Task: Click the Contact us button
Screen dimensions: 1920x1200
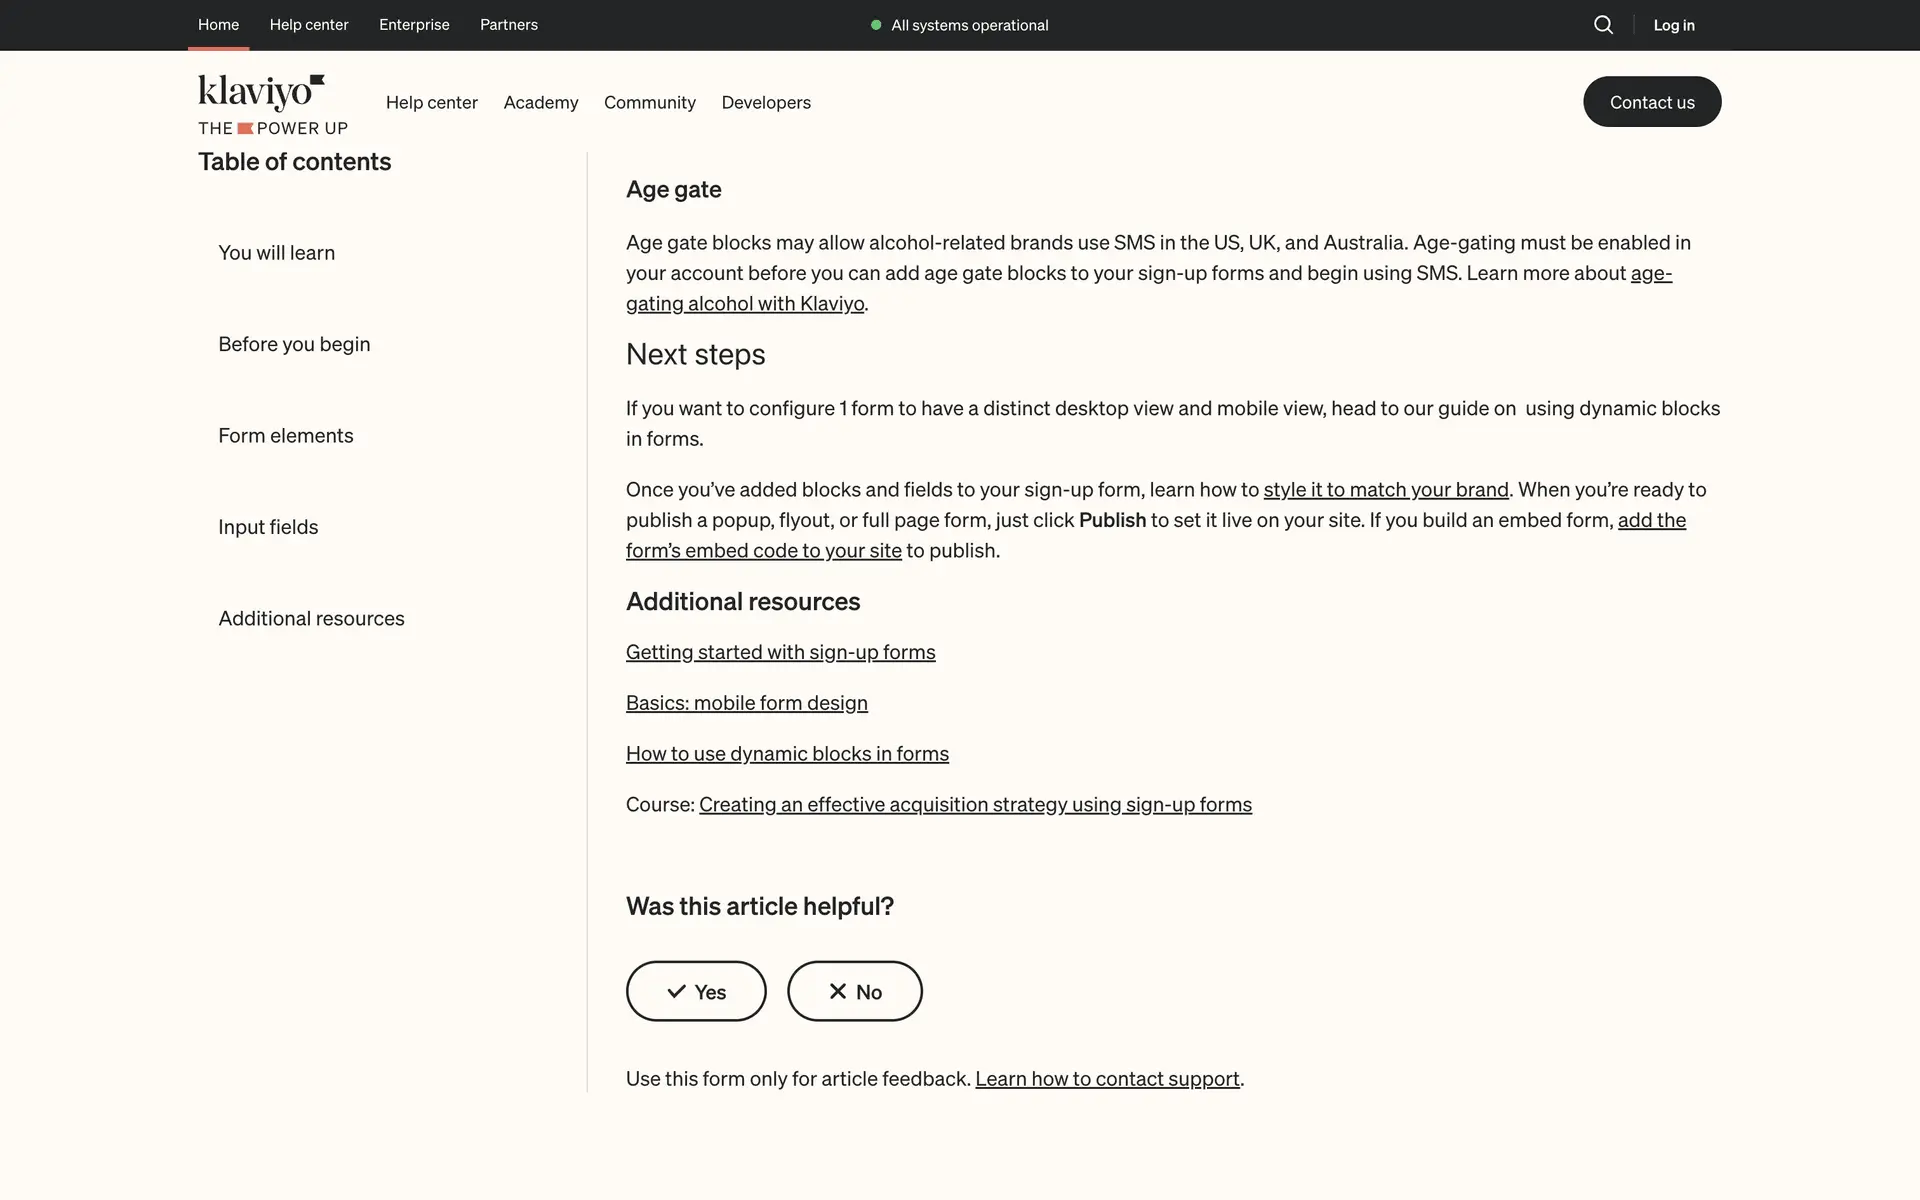Action: [1651, 102]
